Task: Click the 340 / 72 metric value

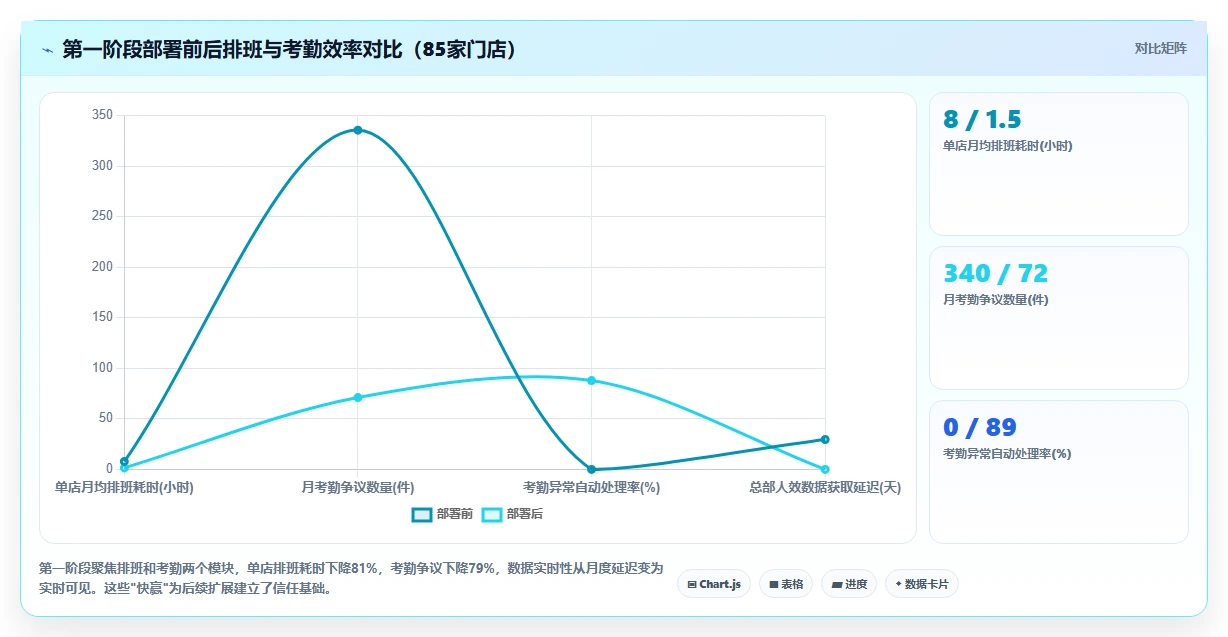Action: pyautogui.click(x=996, y=274)
